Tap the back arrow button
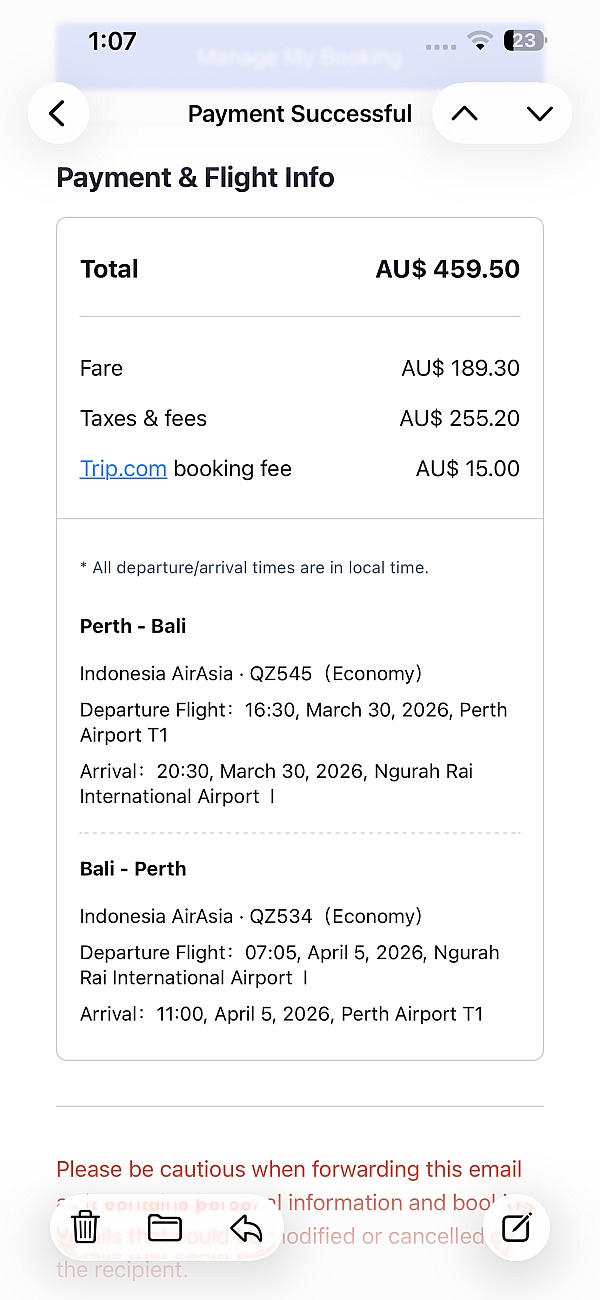The width and height of the screenshot is (600, 1300). coord(58,114)
